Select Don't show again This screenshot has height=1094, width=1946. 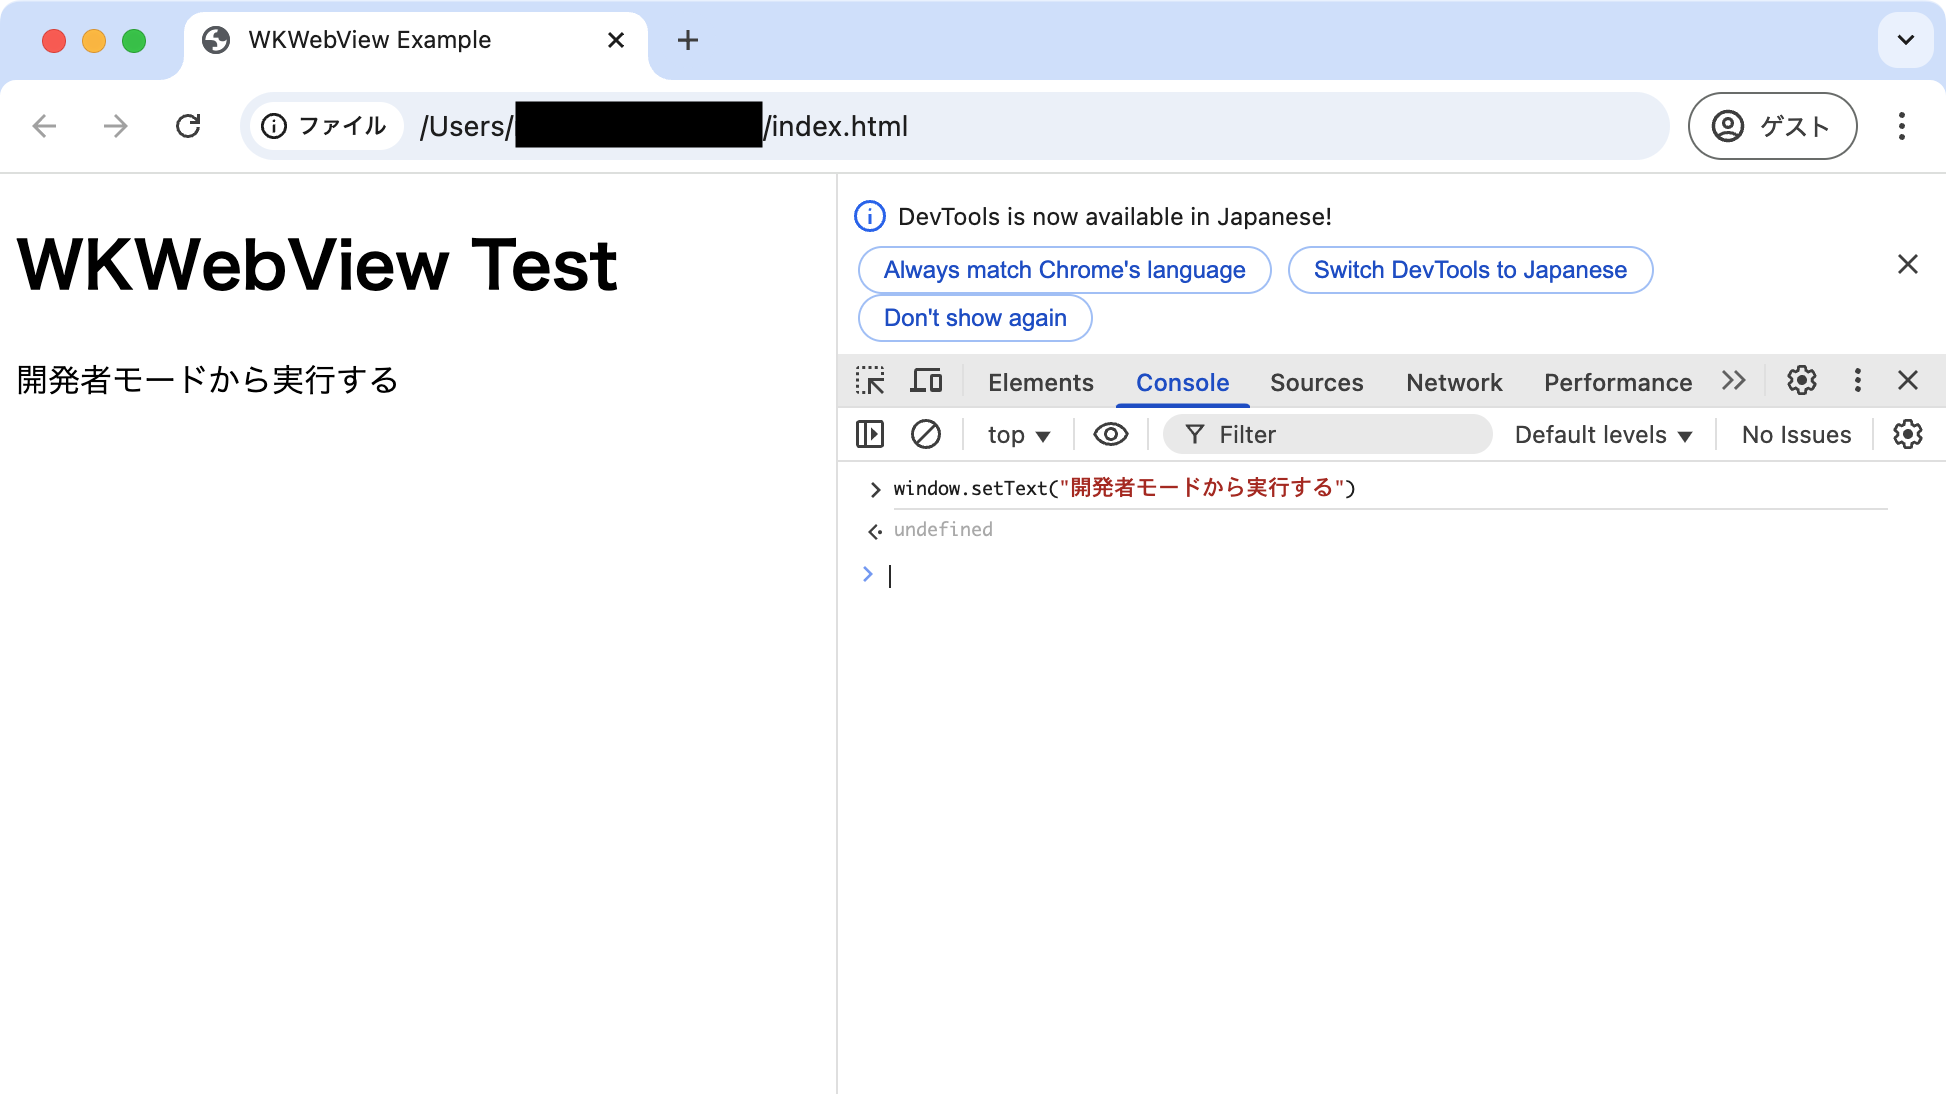[x=974, y=318]
